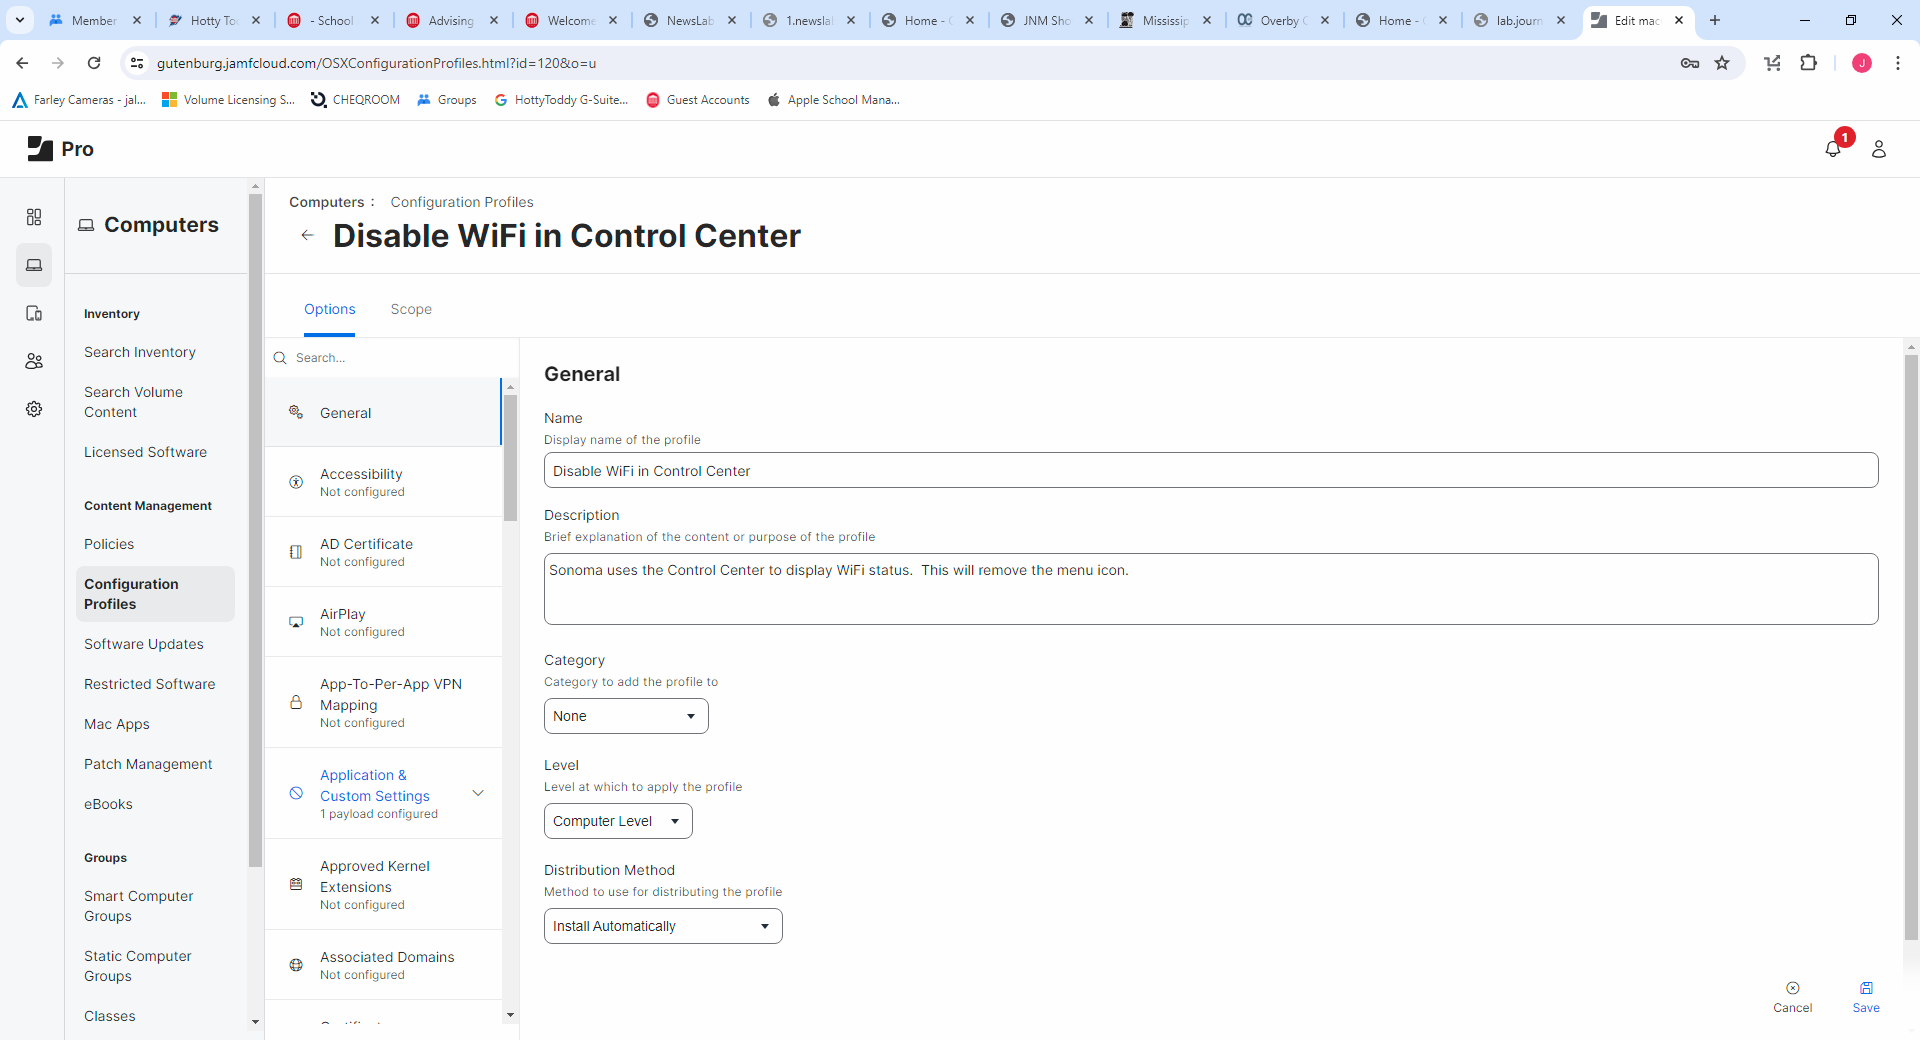Screen dimensions: 1920x1040
Task: Open Licensed Software in the sidebar
Action: click(146, 452)
